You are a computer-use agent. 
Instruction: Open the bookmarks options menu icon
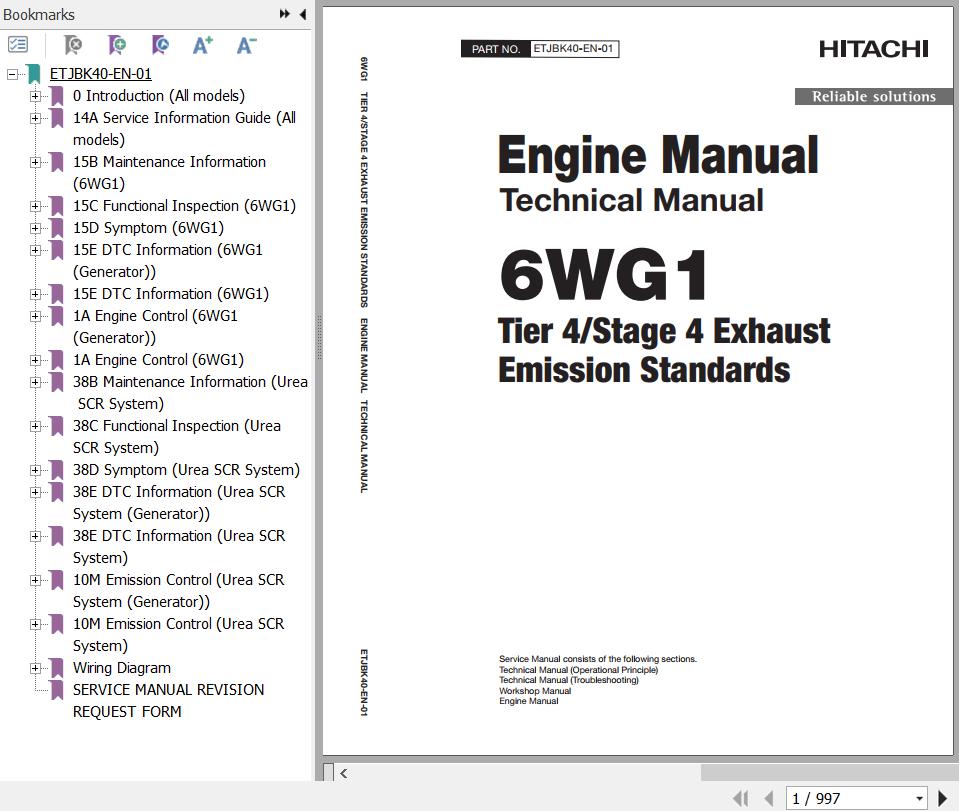[x=18, y=45]
